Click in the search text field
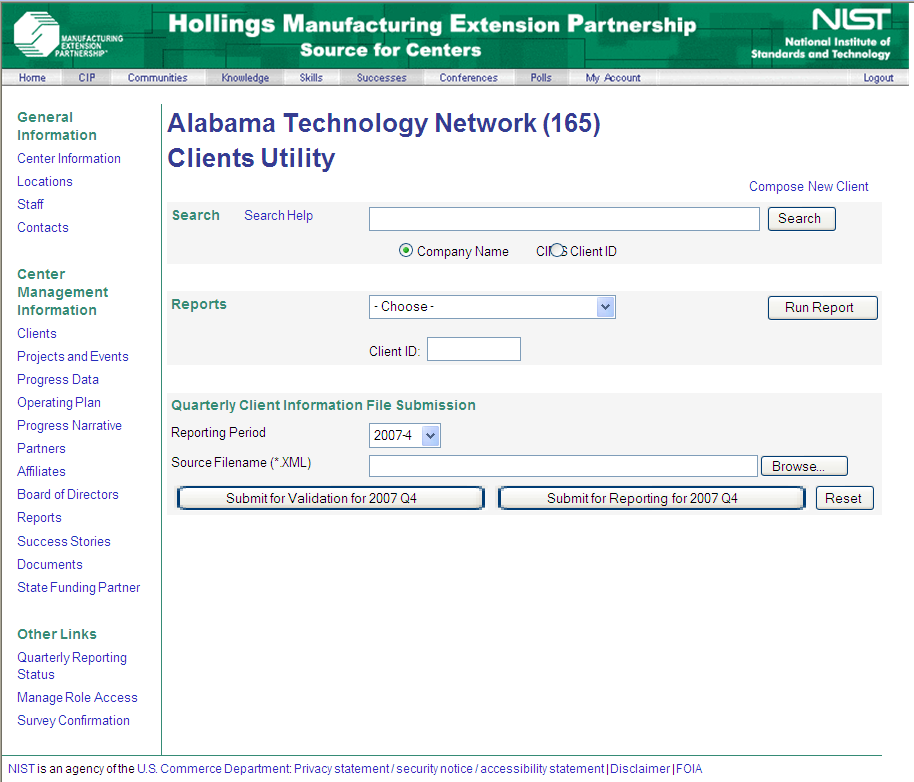 [x=564, y=219]
